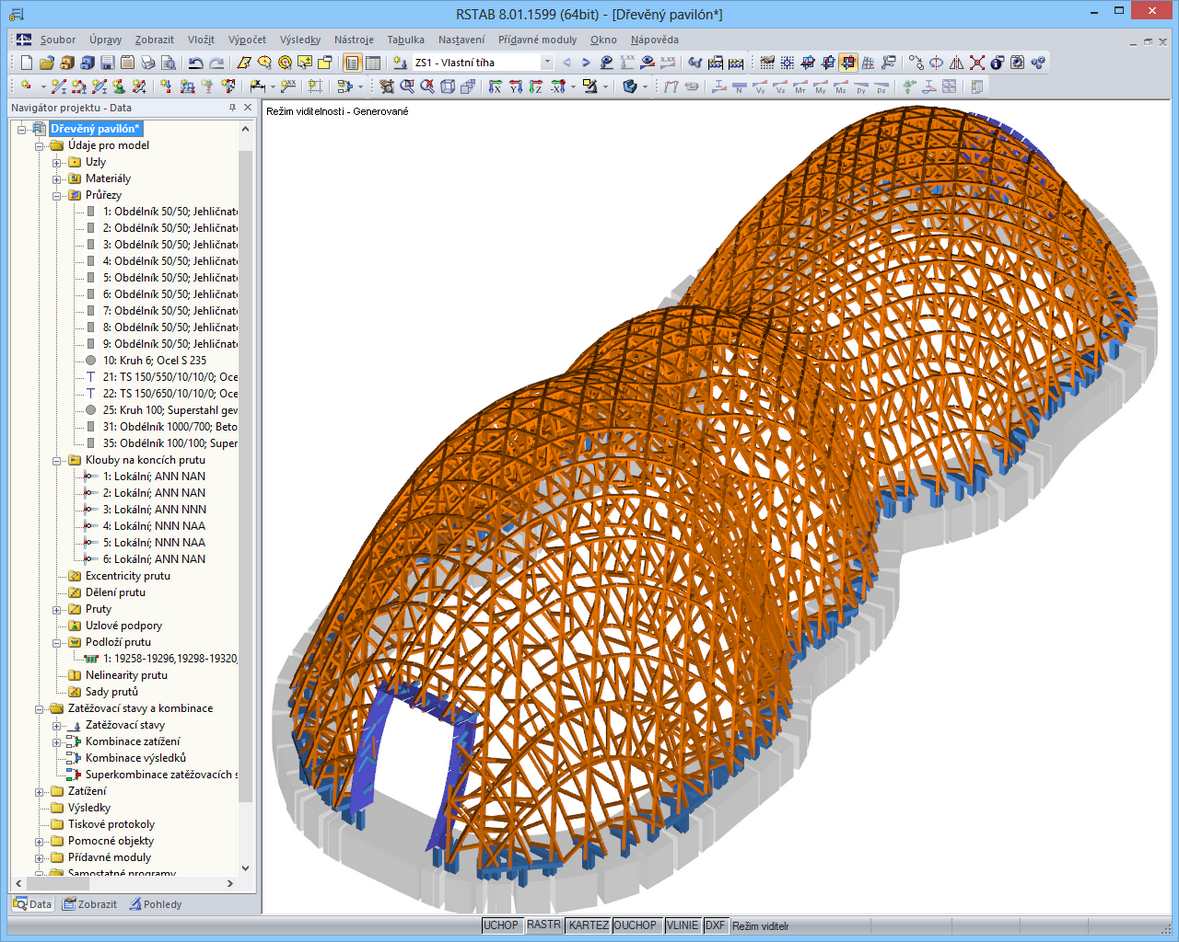Toggle the table view icon
This screenshot has height=942, width=1179.
(372, 62)
